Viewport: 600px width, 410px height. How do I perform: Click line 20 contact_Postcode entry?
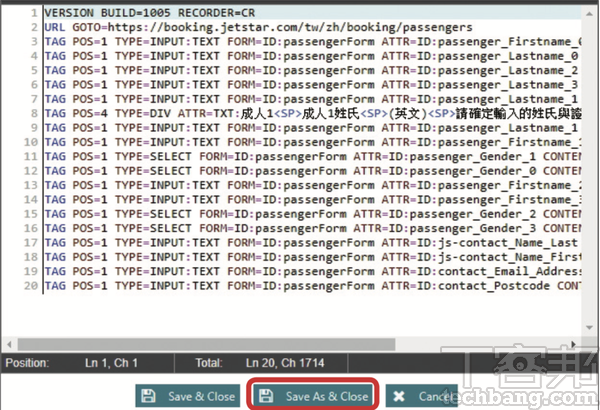click(x=313, y=286)
